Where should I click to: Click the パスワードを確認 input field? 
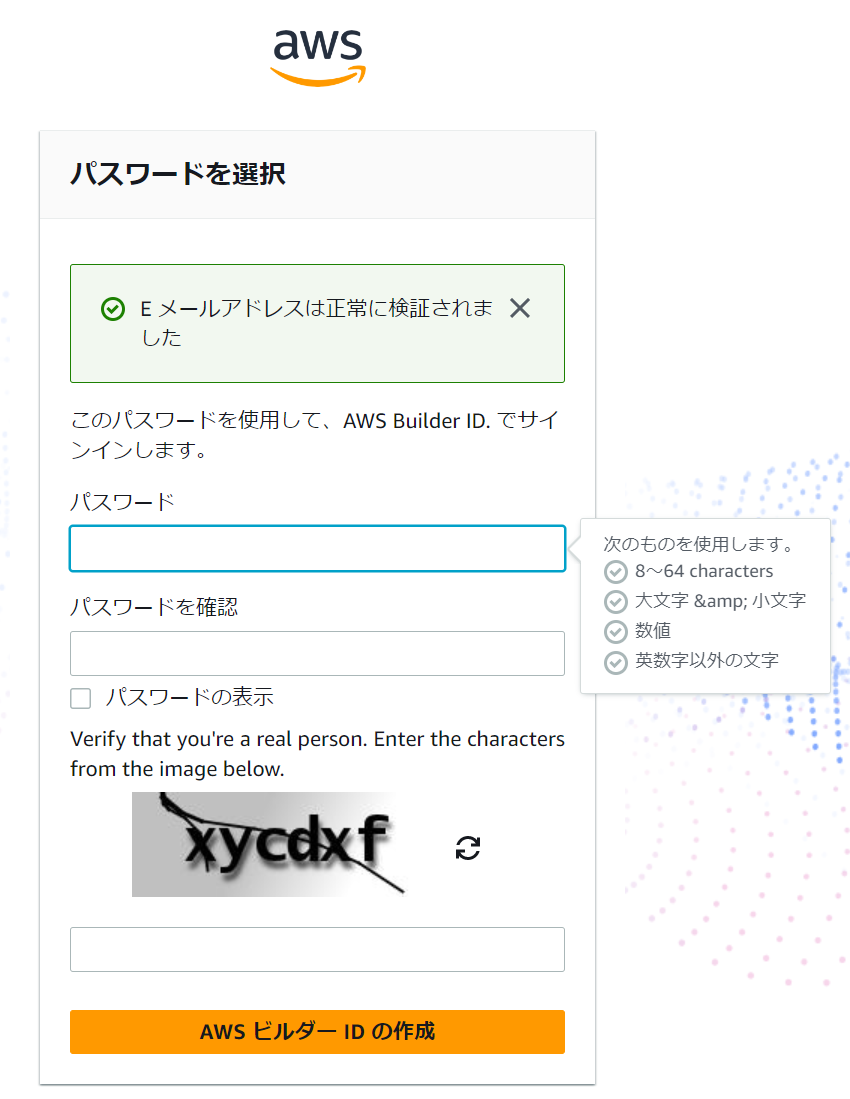point(317,653)
